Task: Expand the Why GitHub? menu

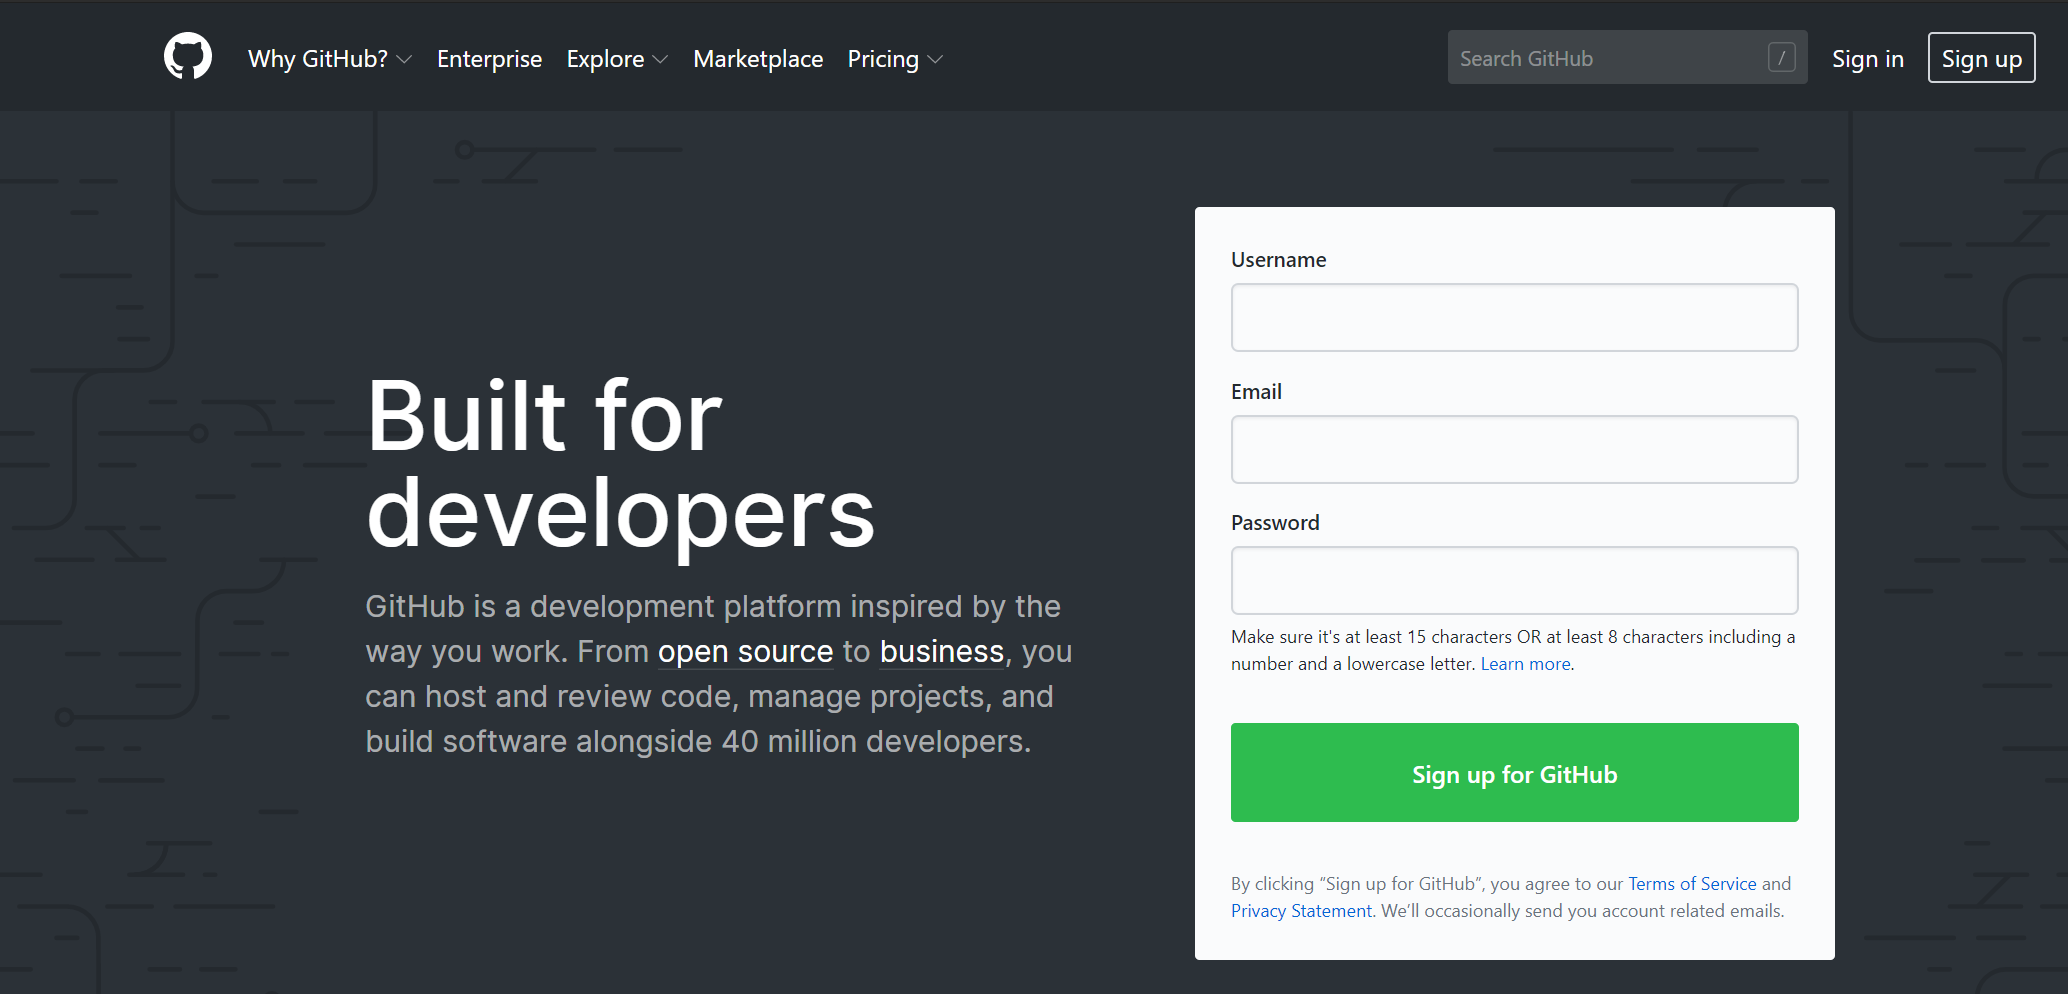Action: pos(330,59)
